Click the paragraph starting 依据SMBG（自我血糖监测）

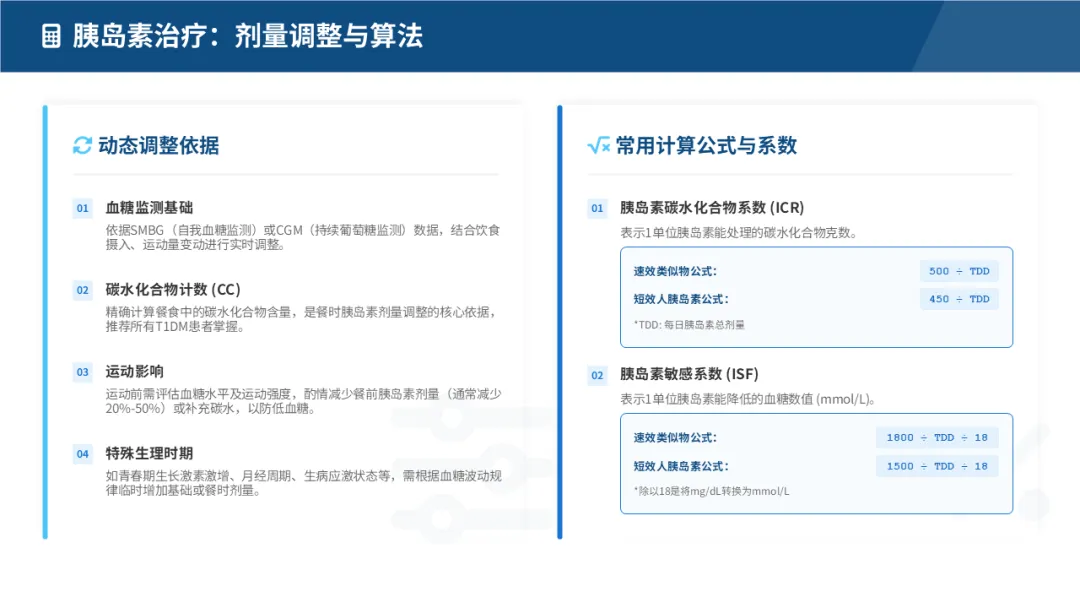click(302, 237)
